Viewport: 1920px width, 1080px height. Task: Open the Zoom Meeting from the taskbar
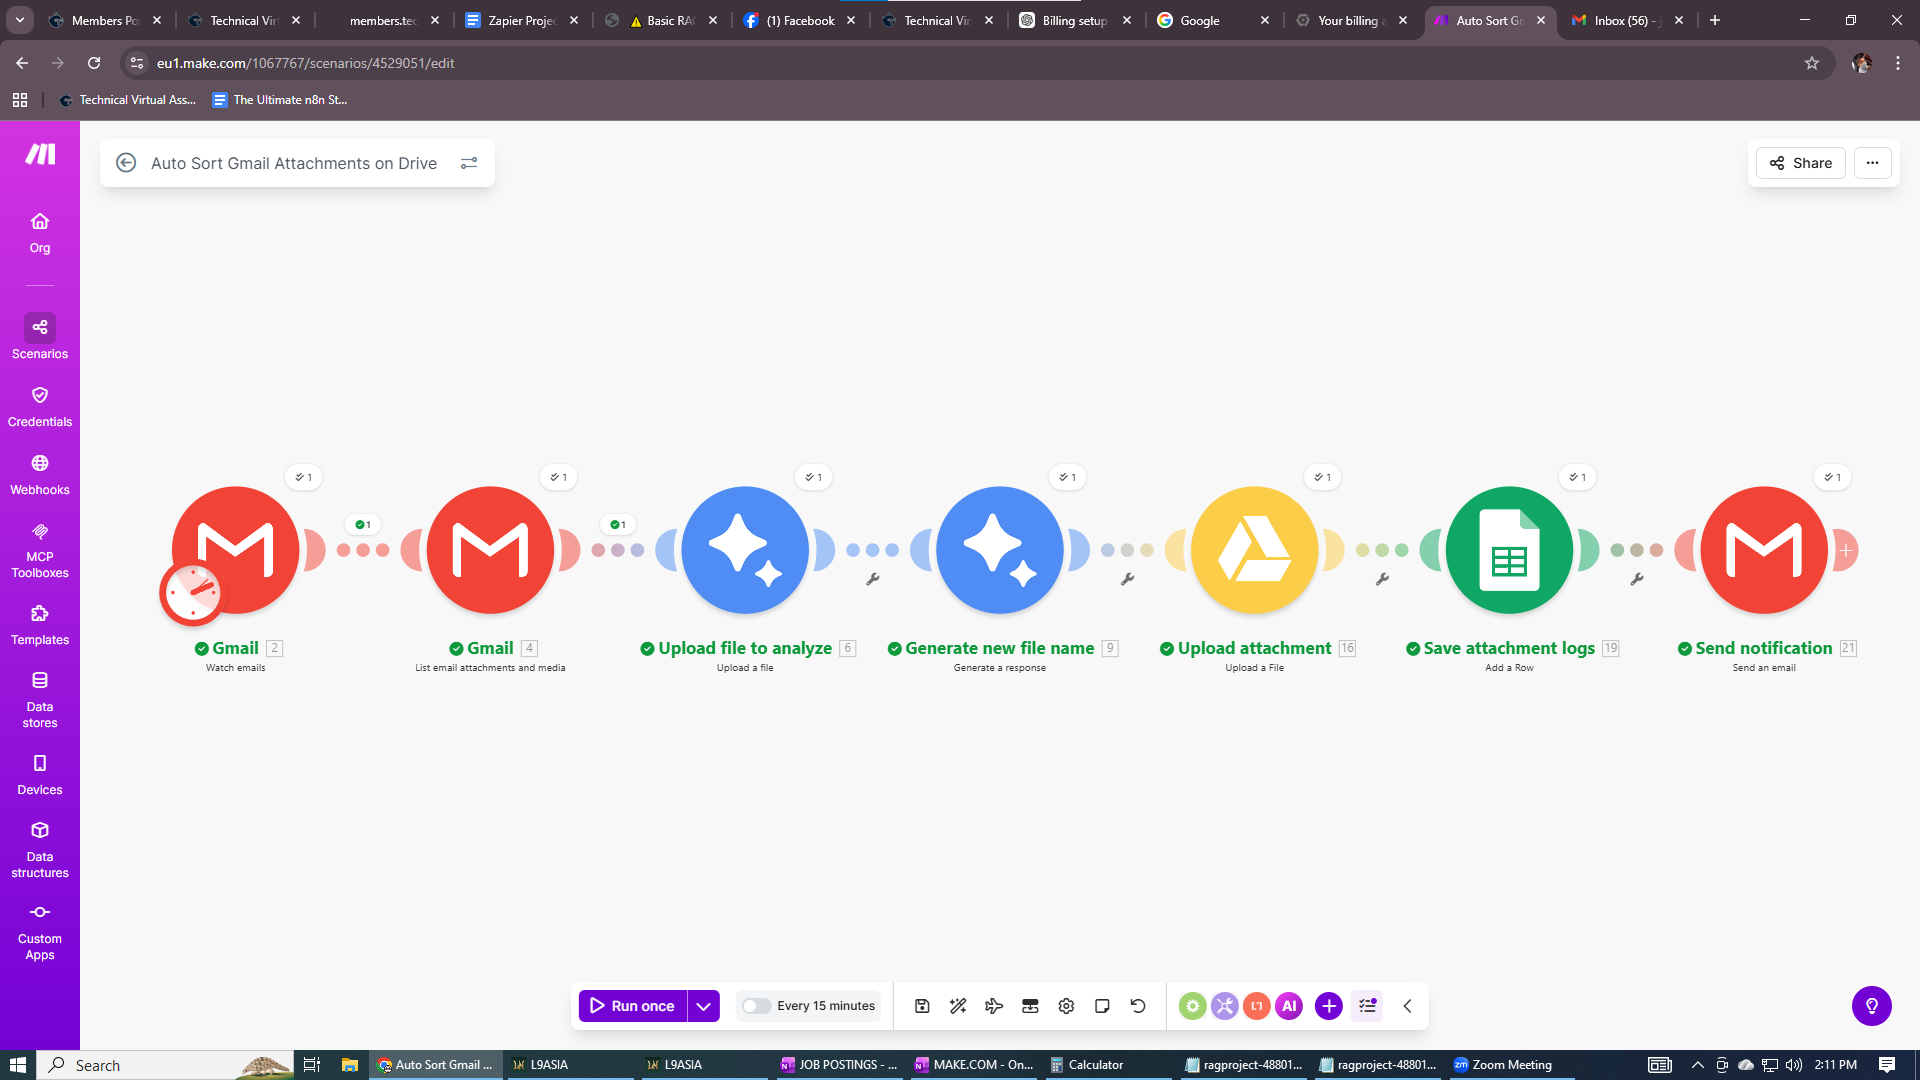[x=1500, y=1064]
